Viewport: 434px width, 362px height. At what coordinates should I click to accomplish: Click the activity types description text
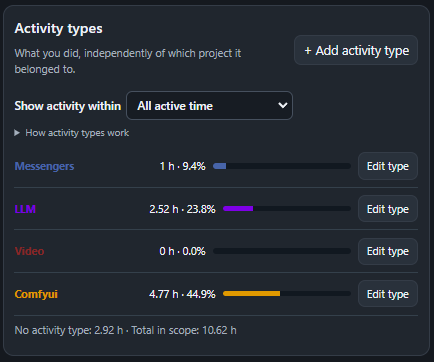128,61
